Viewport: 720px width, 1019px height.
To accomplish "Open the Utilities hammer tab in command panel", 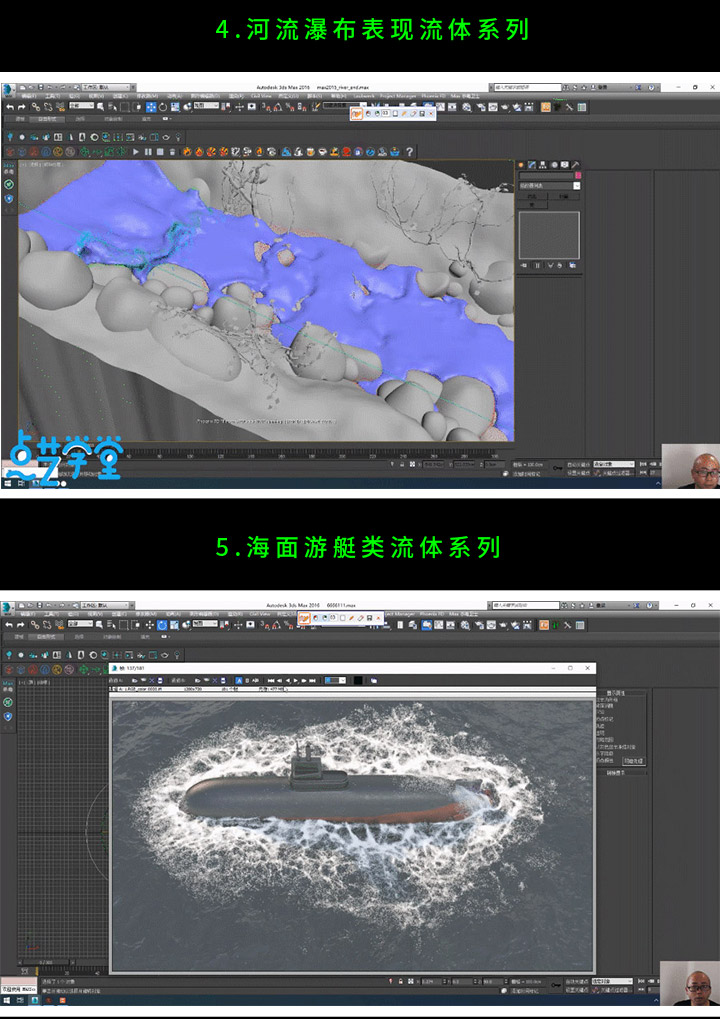I will pos(577,165).
